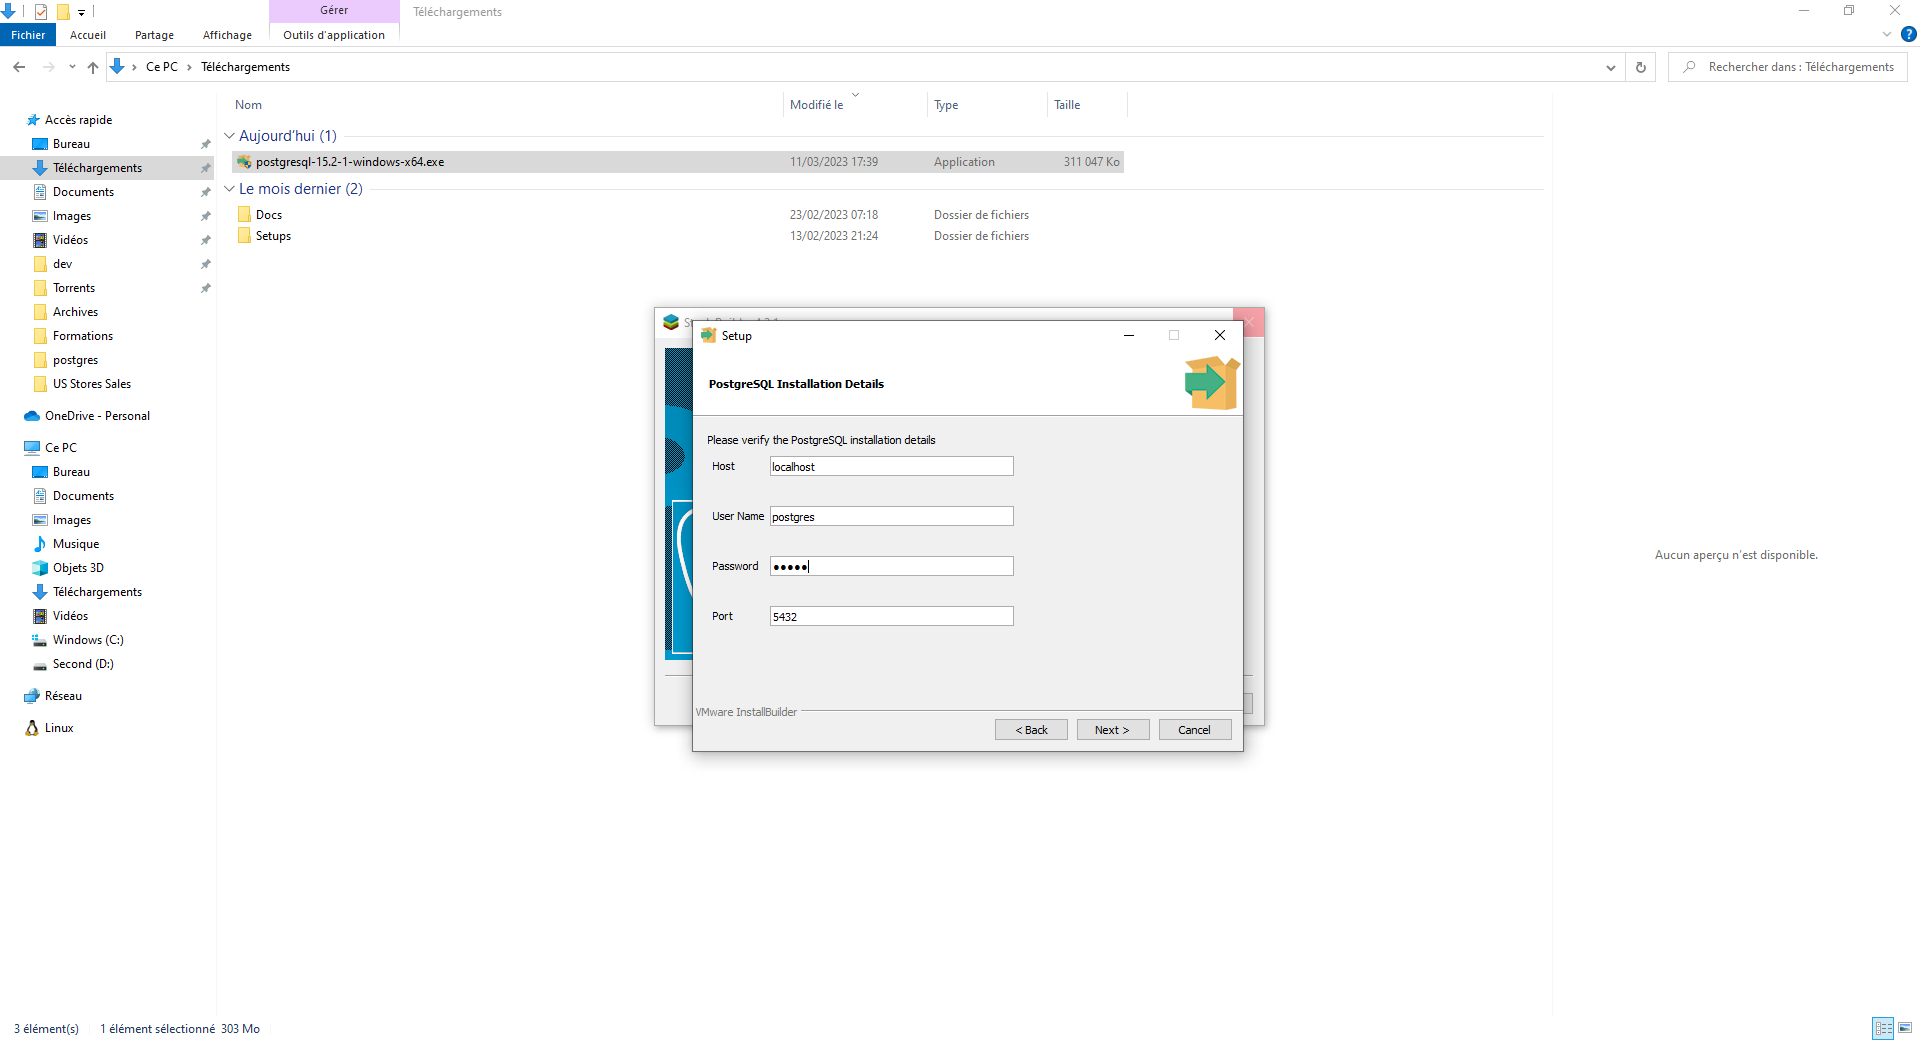This screenshot has width=1920, height=1040.
Task: Open the Partage ribbon tab
Action: (154, 35)
